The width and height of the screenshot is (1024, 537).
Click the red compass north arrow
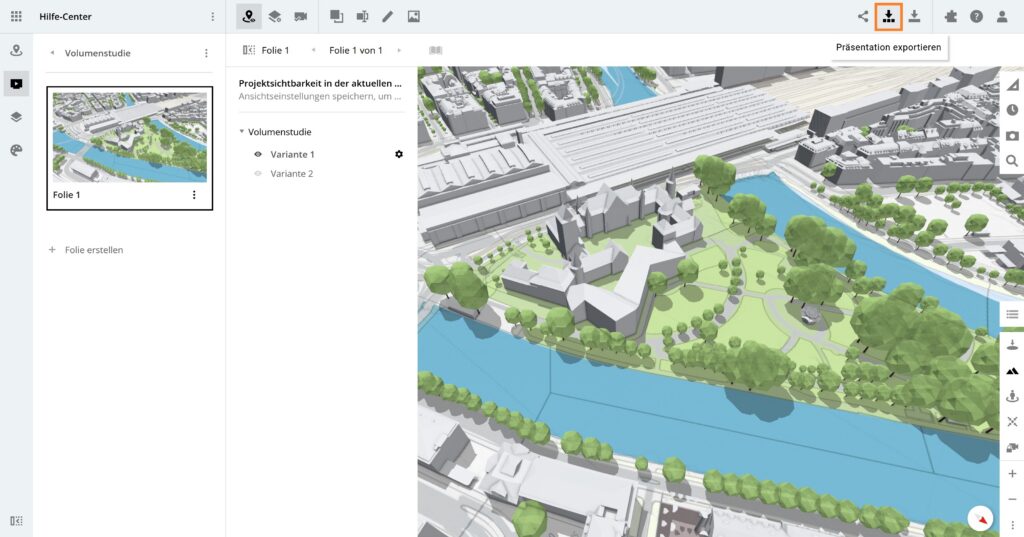tap(982, 519)
